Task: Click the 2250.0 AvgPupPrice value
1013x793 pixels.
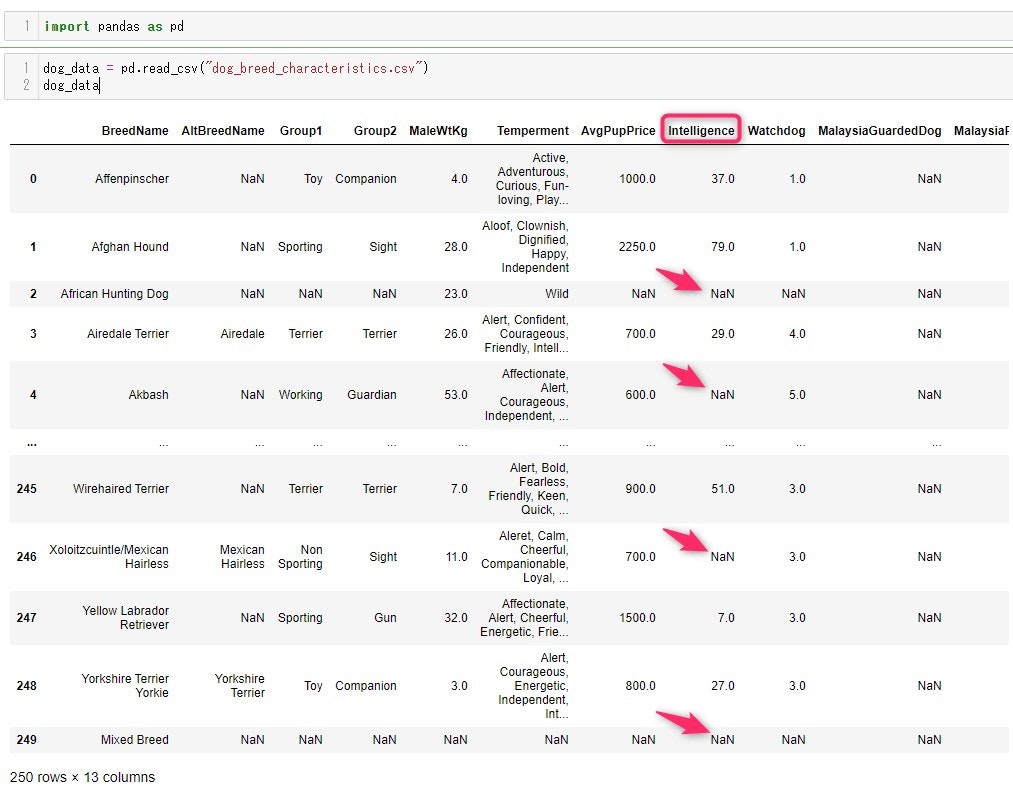Action: pos(637,247)
